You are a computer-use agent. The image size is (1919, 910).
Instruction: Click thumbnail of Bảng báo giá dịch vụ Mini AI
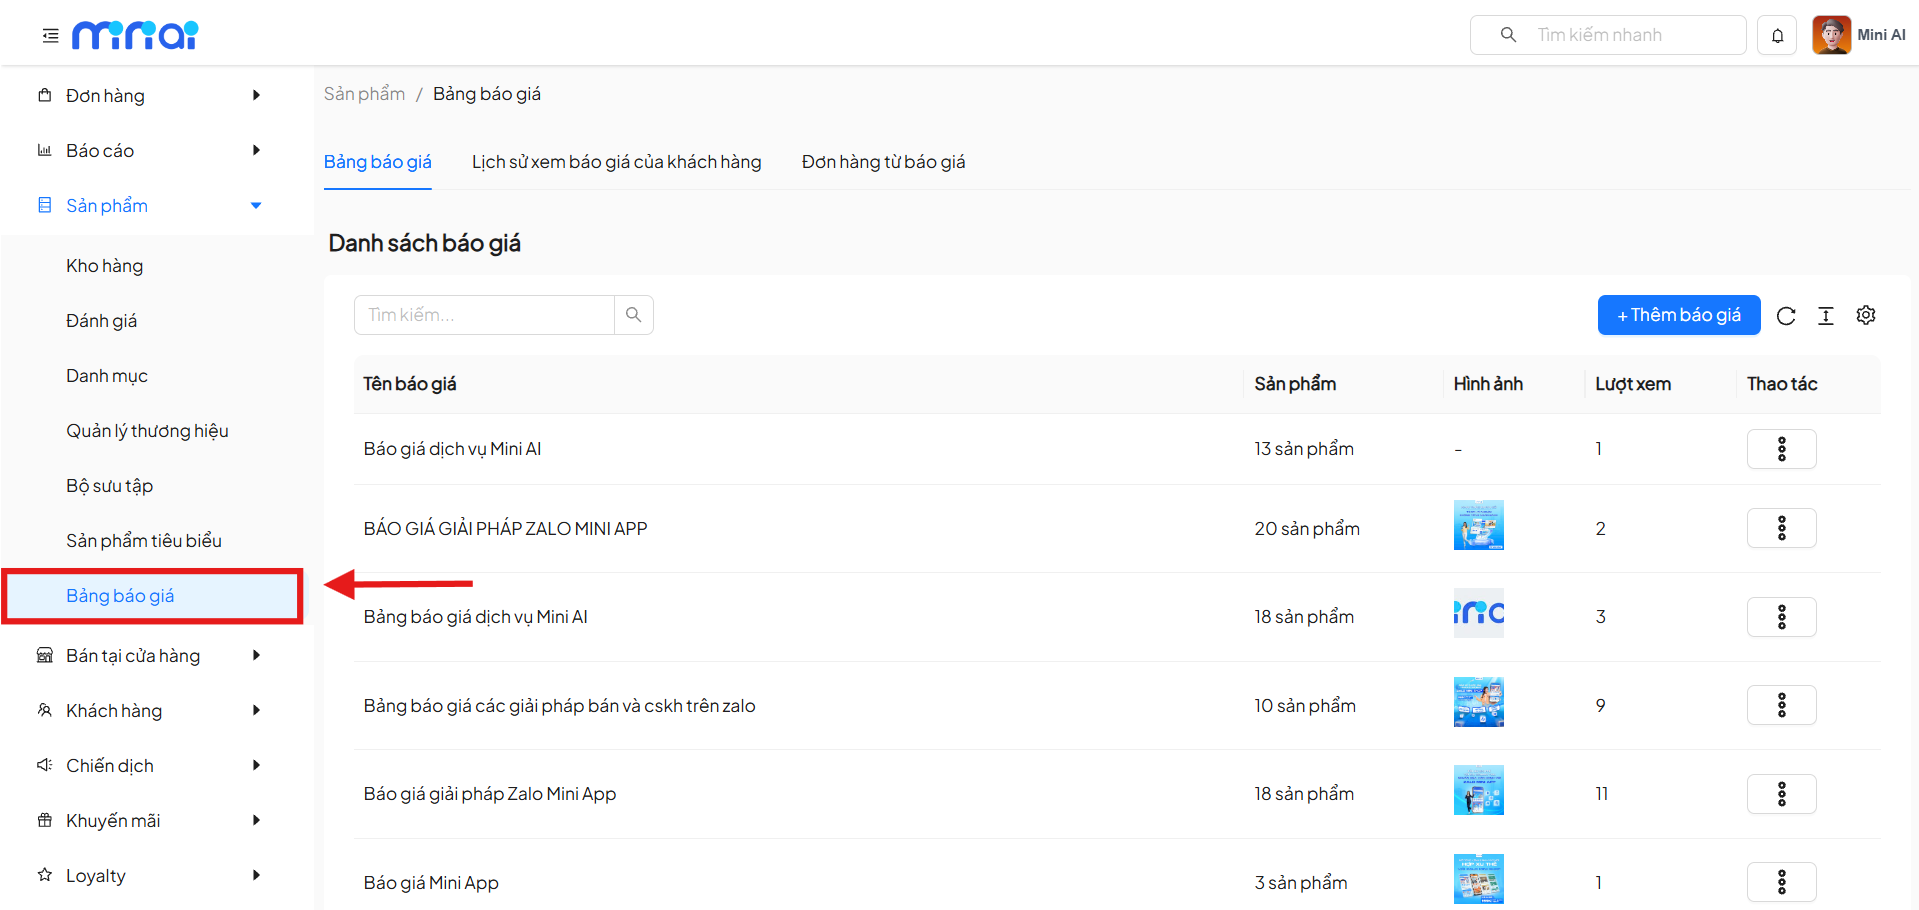[1478, 613]
